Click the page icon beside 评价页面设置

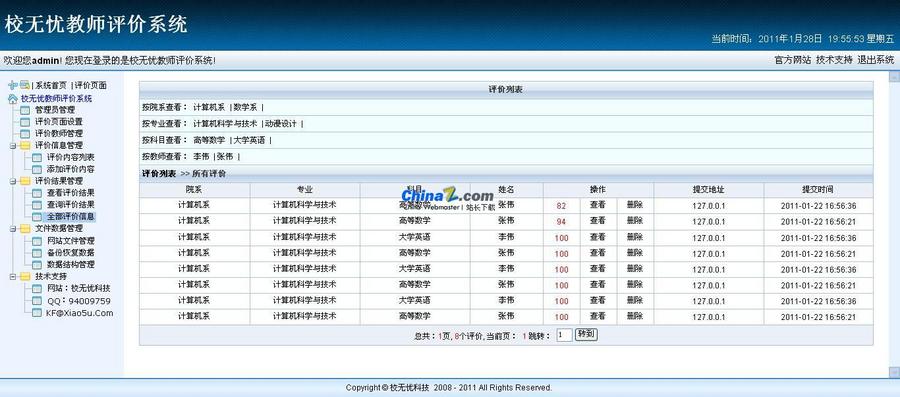[x=25, y=122]
